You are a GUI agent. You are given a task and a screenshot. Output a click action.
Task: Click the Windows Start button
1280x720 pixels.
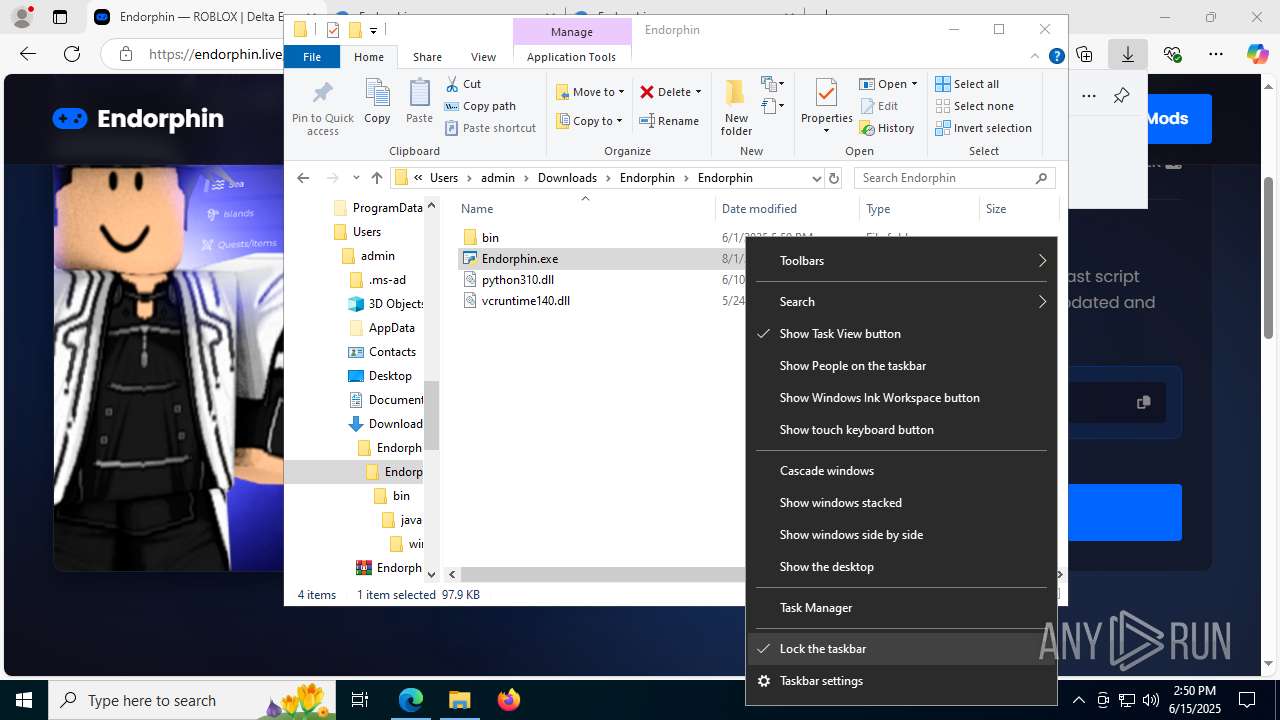pos(24,700)
